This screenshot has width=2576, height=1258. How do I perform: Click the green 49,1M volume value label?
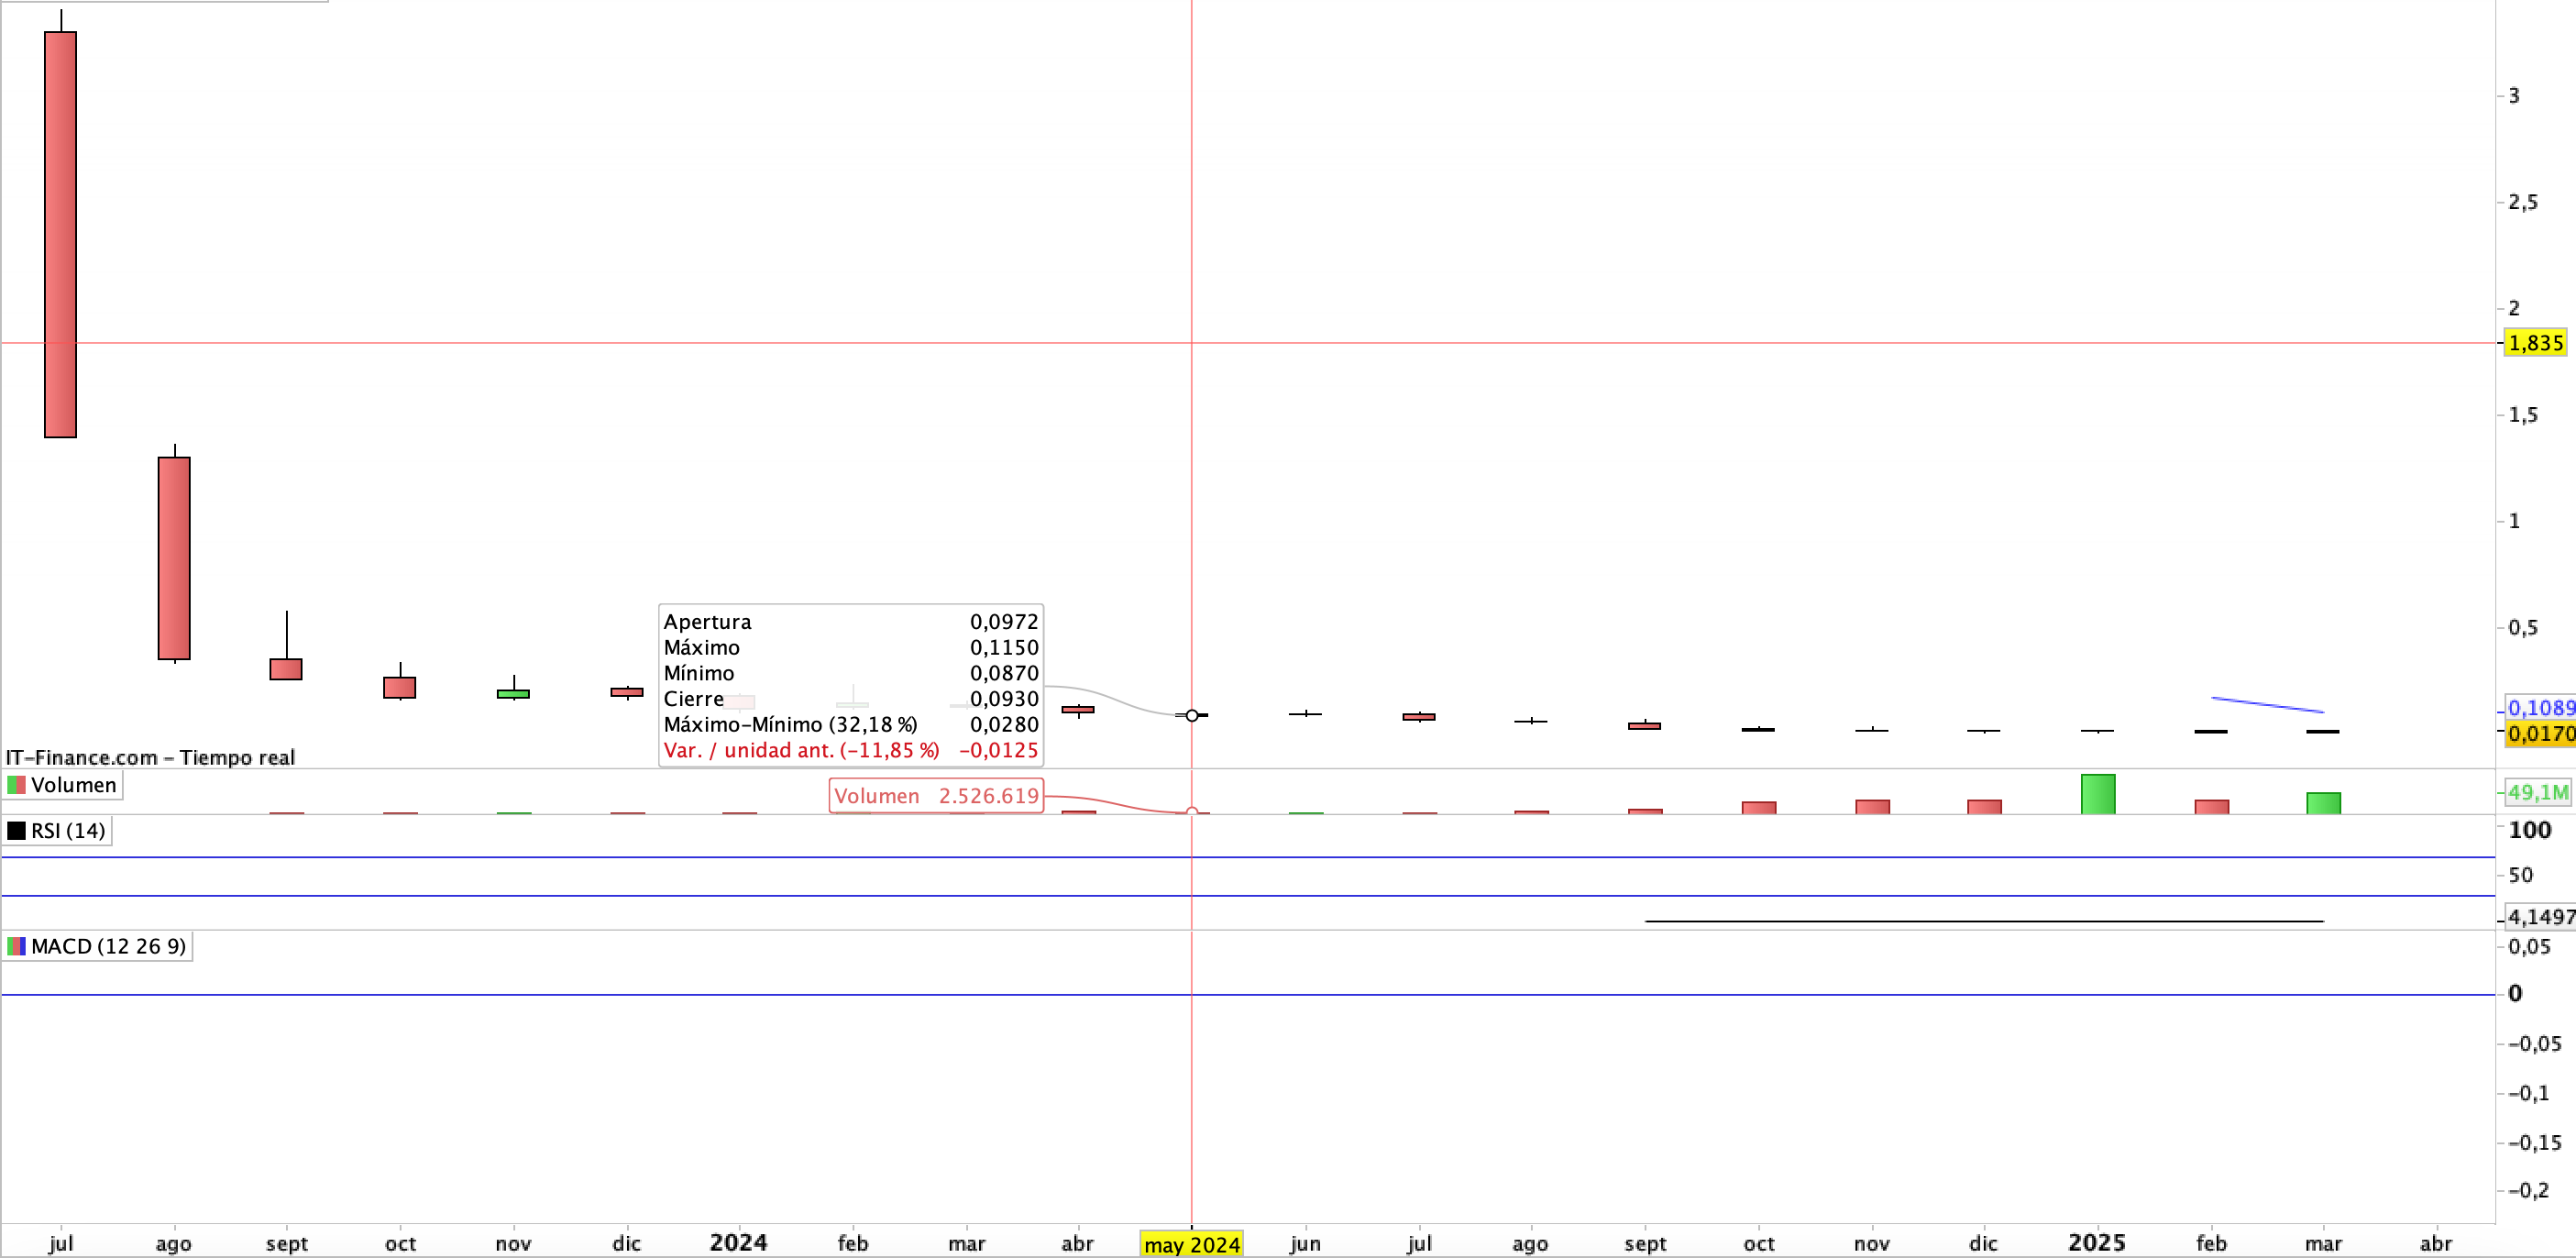pyautogui.click(x=2537, y=792)
